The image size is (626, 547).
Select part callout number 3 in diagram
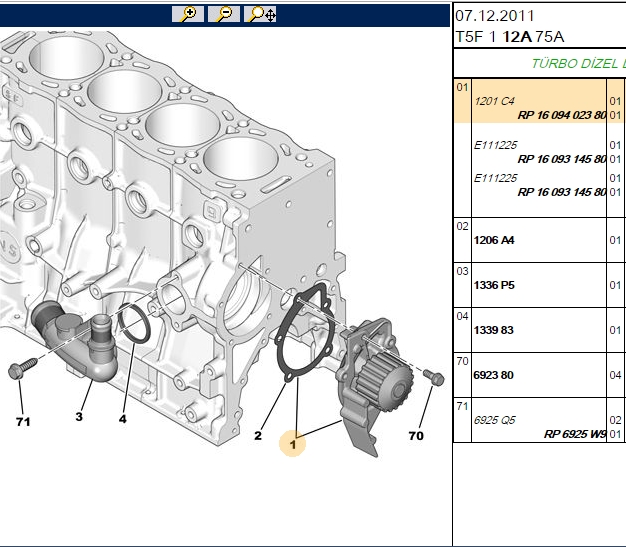pos(79,417)
